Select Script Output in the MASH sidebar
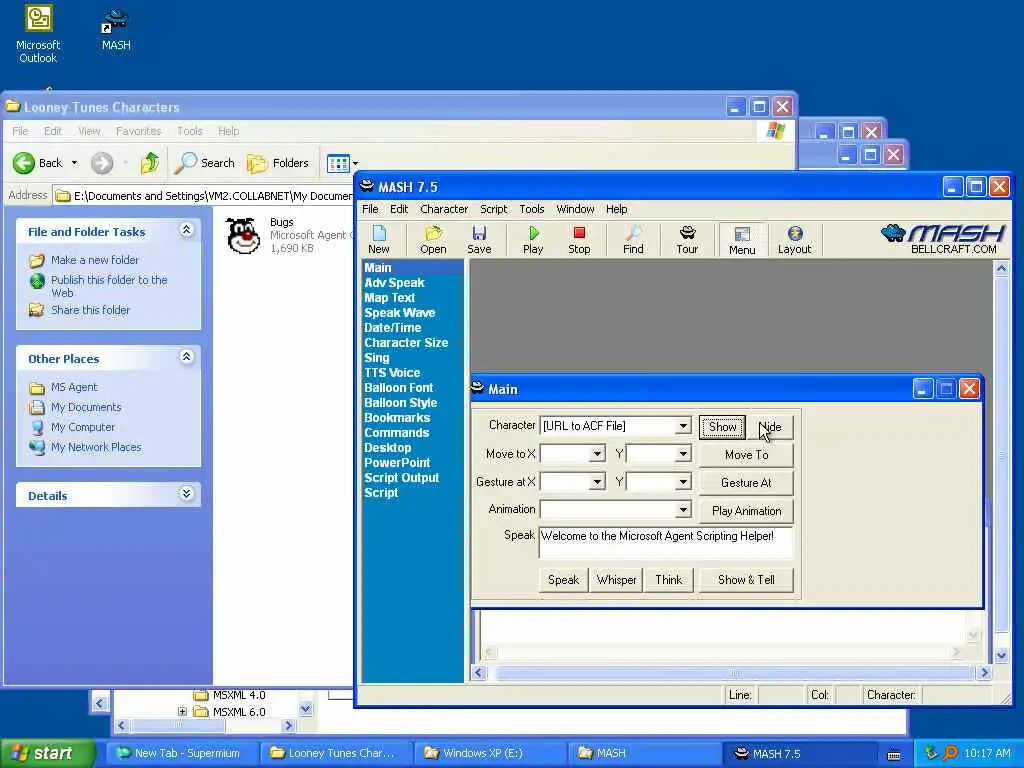 [402, 478]
